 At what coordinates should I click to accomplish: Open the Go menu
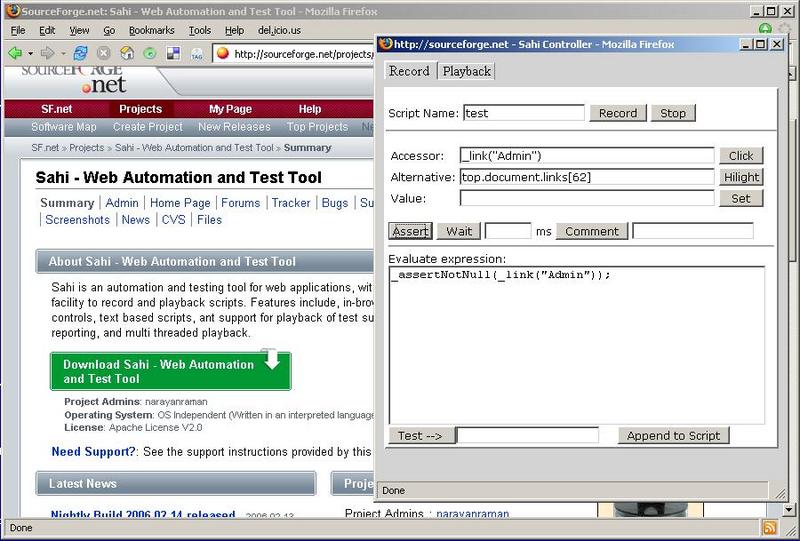(109, 31)
